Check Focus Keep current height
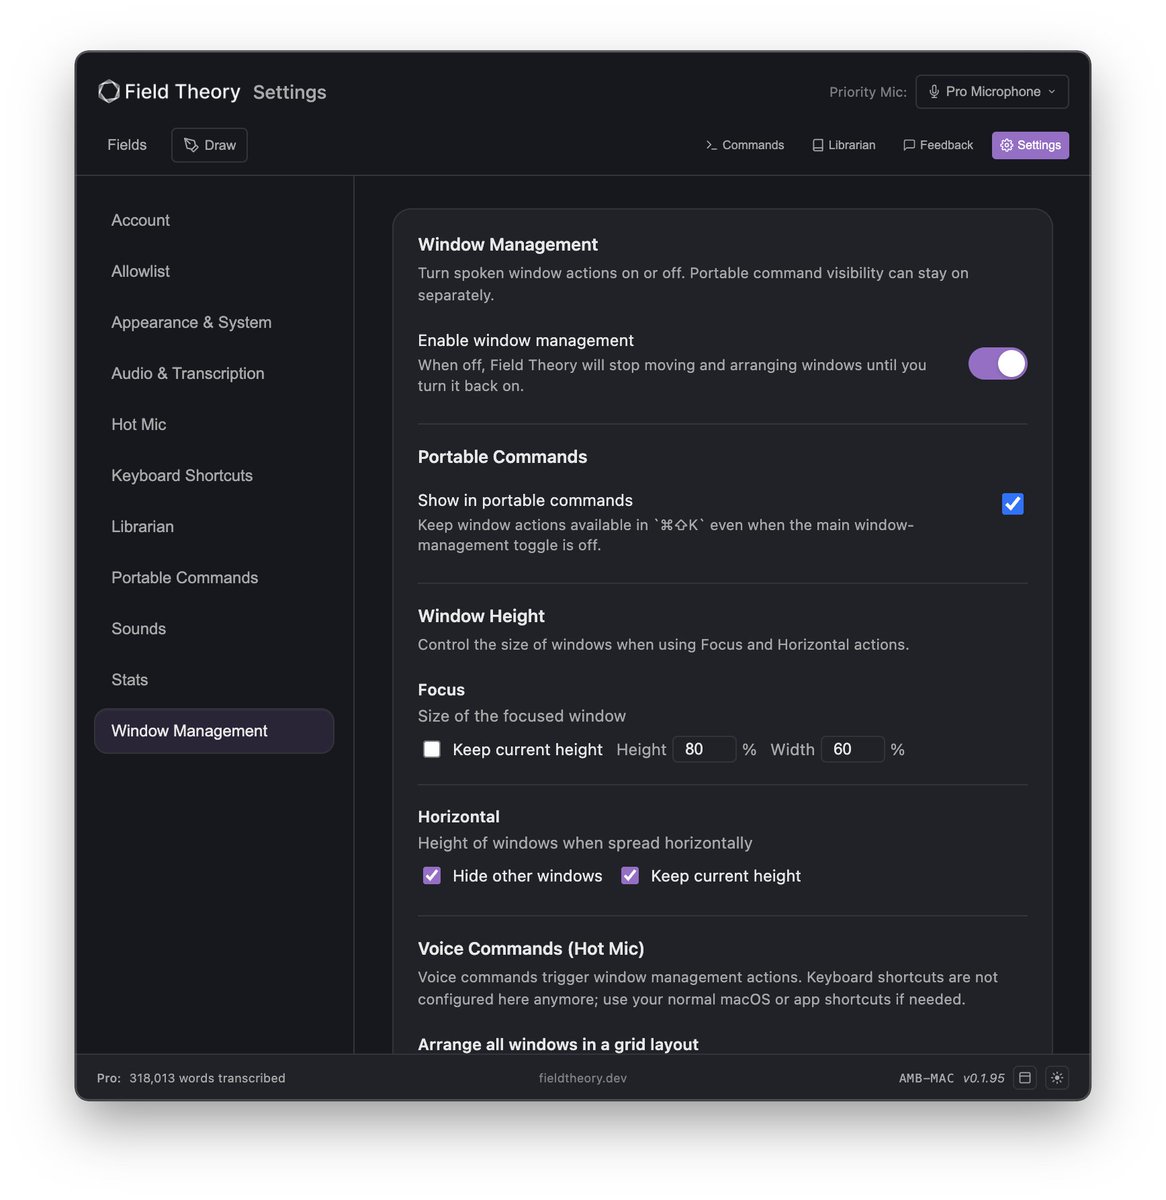1166x1200 pixels. [x=432, y=749]
